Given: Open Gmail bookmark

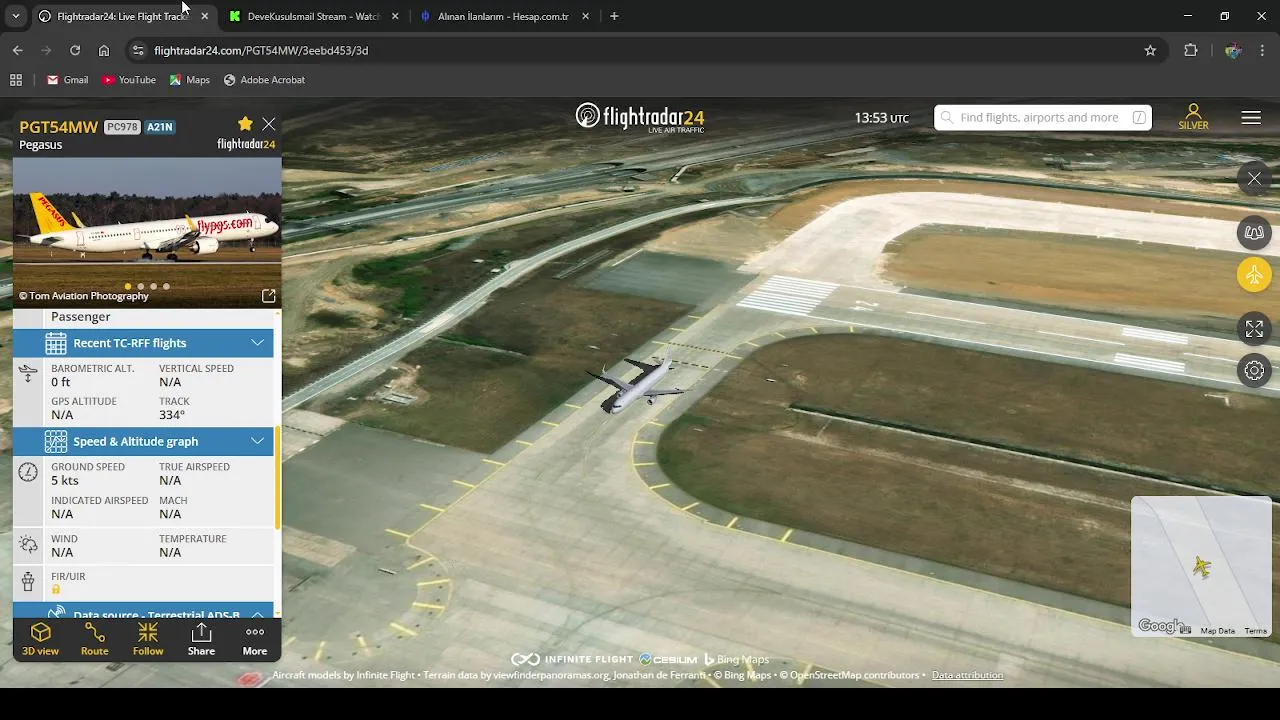Looking at the screenshot, I should coord(67,80).
